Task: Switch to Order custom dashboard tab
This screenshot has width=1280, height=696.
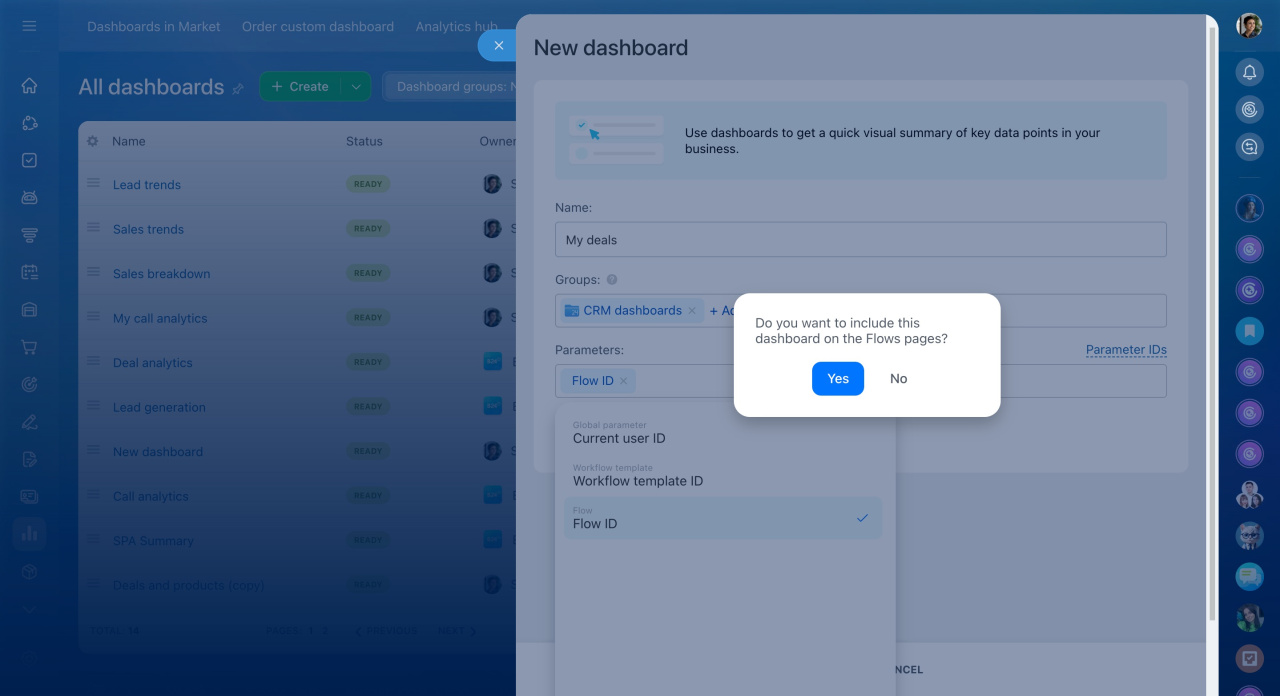Action: coord(318,27)
